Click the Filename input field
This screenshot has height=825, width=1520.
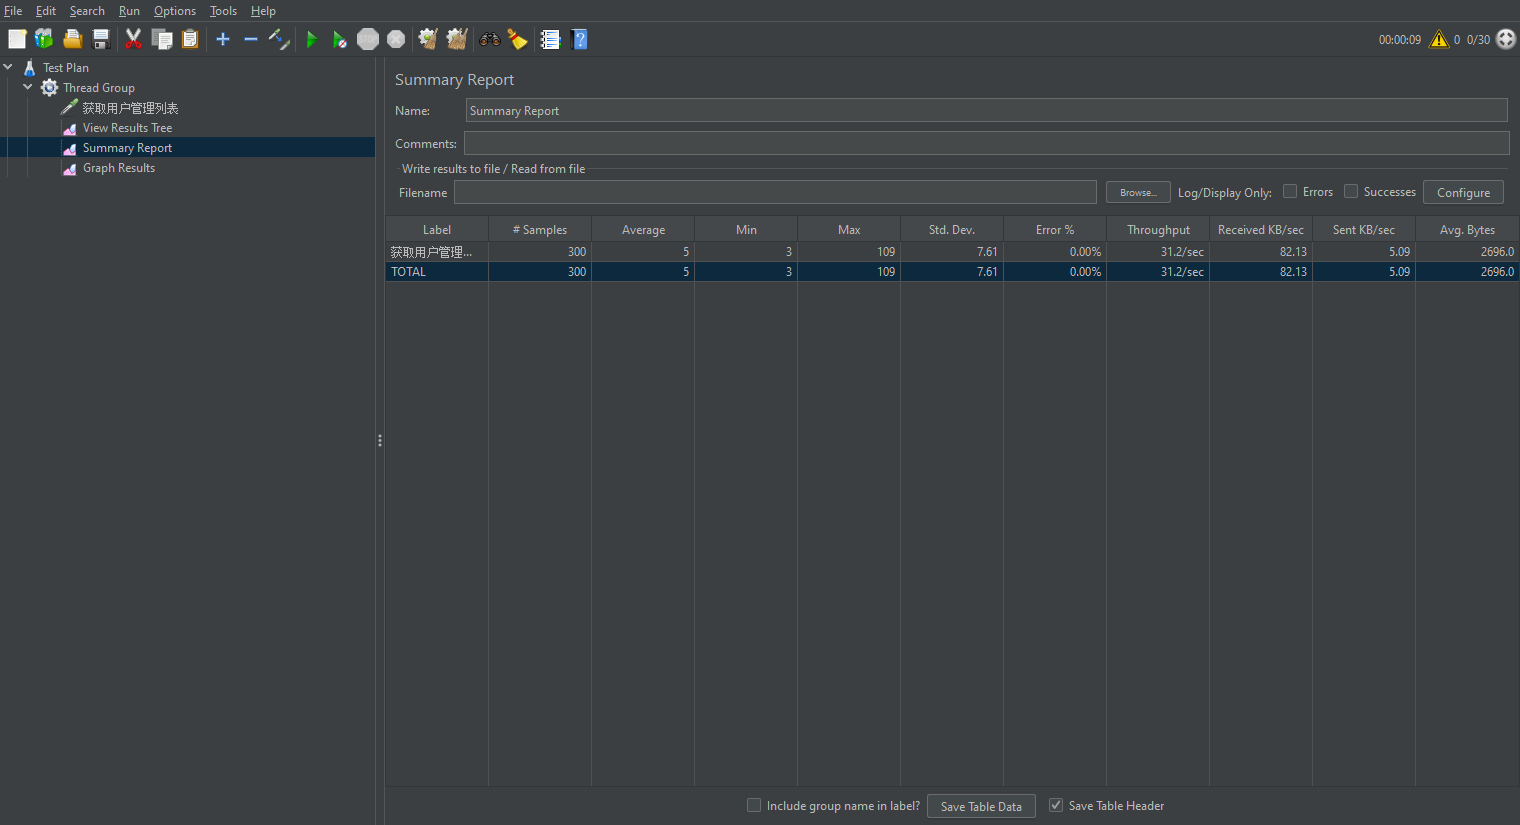(x=775, y=192)
